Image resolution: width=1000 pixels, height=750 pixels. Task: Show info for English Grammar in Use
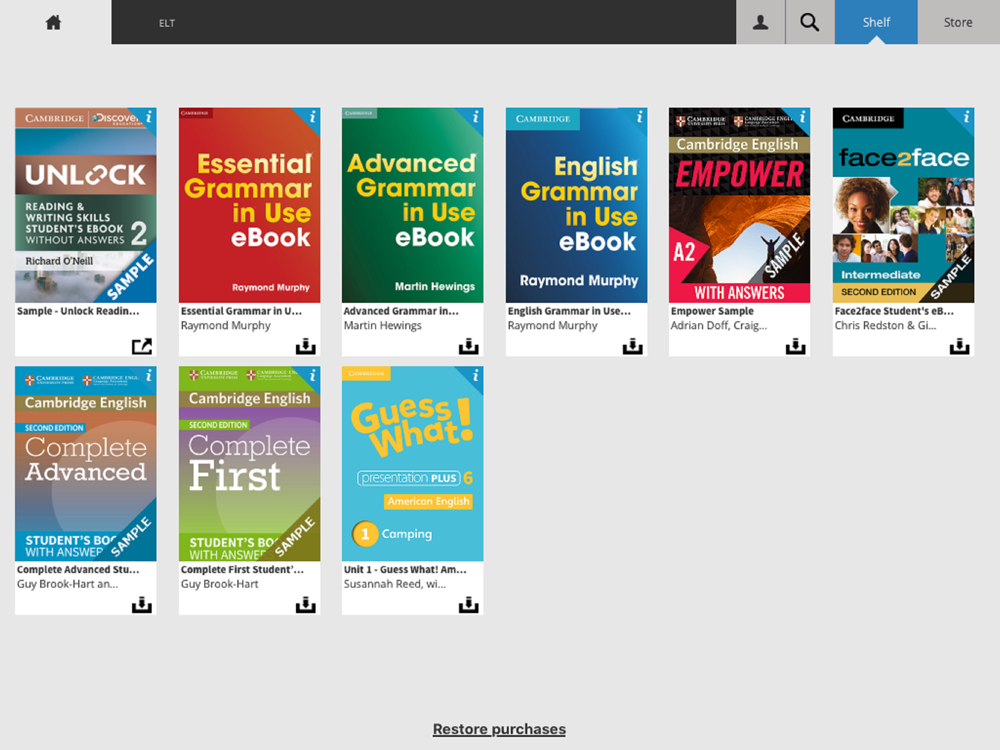(x=640, y=116)
